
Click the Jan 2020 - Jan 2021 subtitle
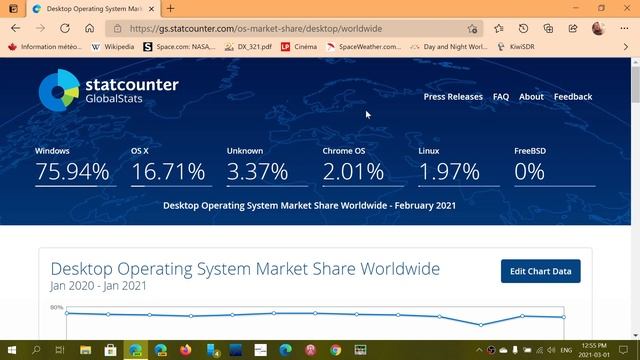pos(98,286)
